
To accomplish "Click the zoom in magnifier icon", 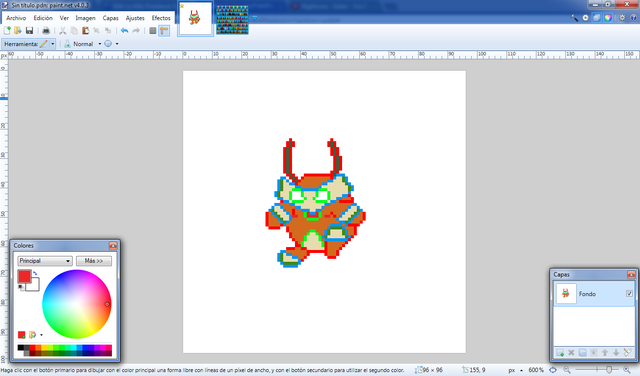I will click(627, 370).
